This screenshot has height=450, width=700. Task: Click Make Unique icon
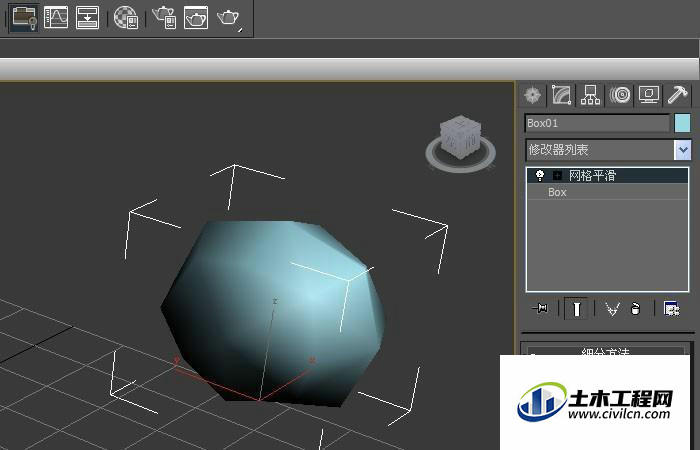pos(612,308)
